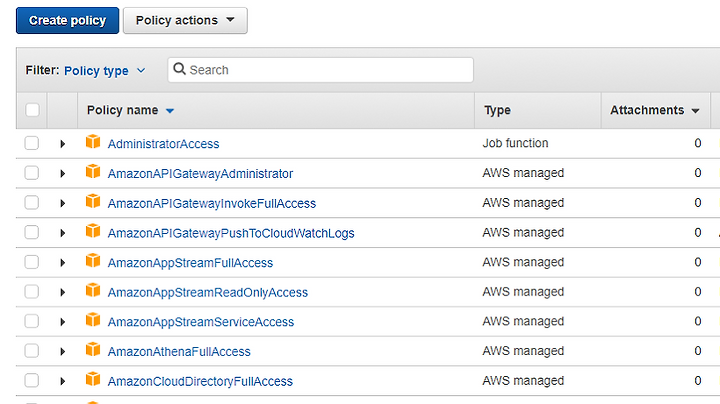Toggle the select-all checkbox in the table header
The height and width of the screenshot is (404, 720).
click(x=32, y=110)
